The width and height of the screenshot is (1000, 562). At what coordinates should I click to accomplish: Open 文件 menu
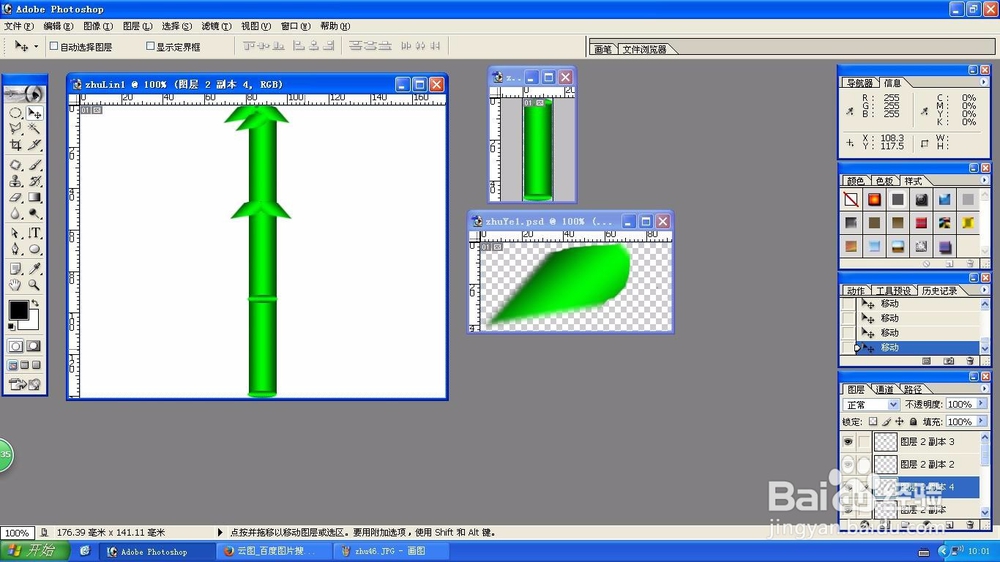coord(18,26)
